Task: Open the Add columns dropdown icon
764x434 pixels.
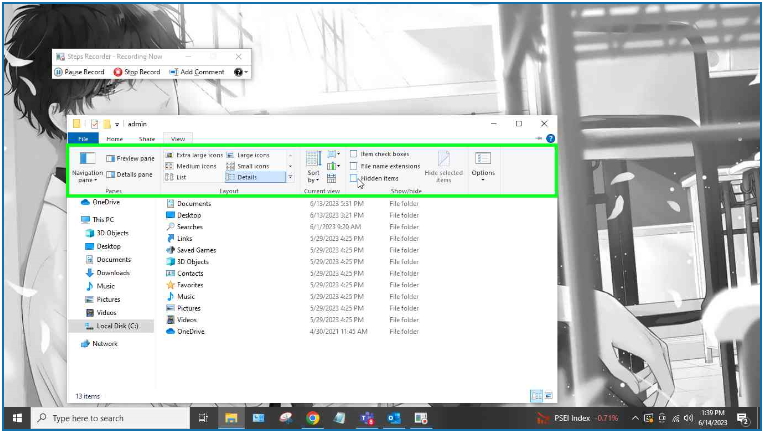Action: tap(334, 166)
